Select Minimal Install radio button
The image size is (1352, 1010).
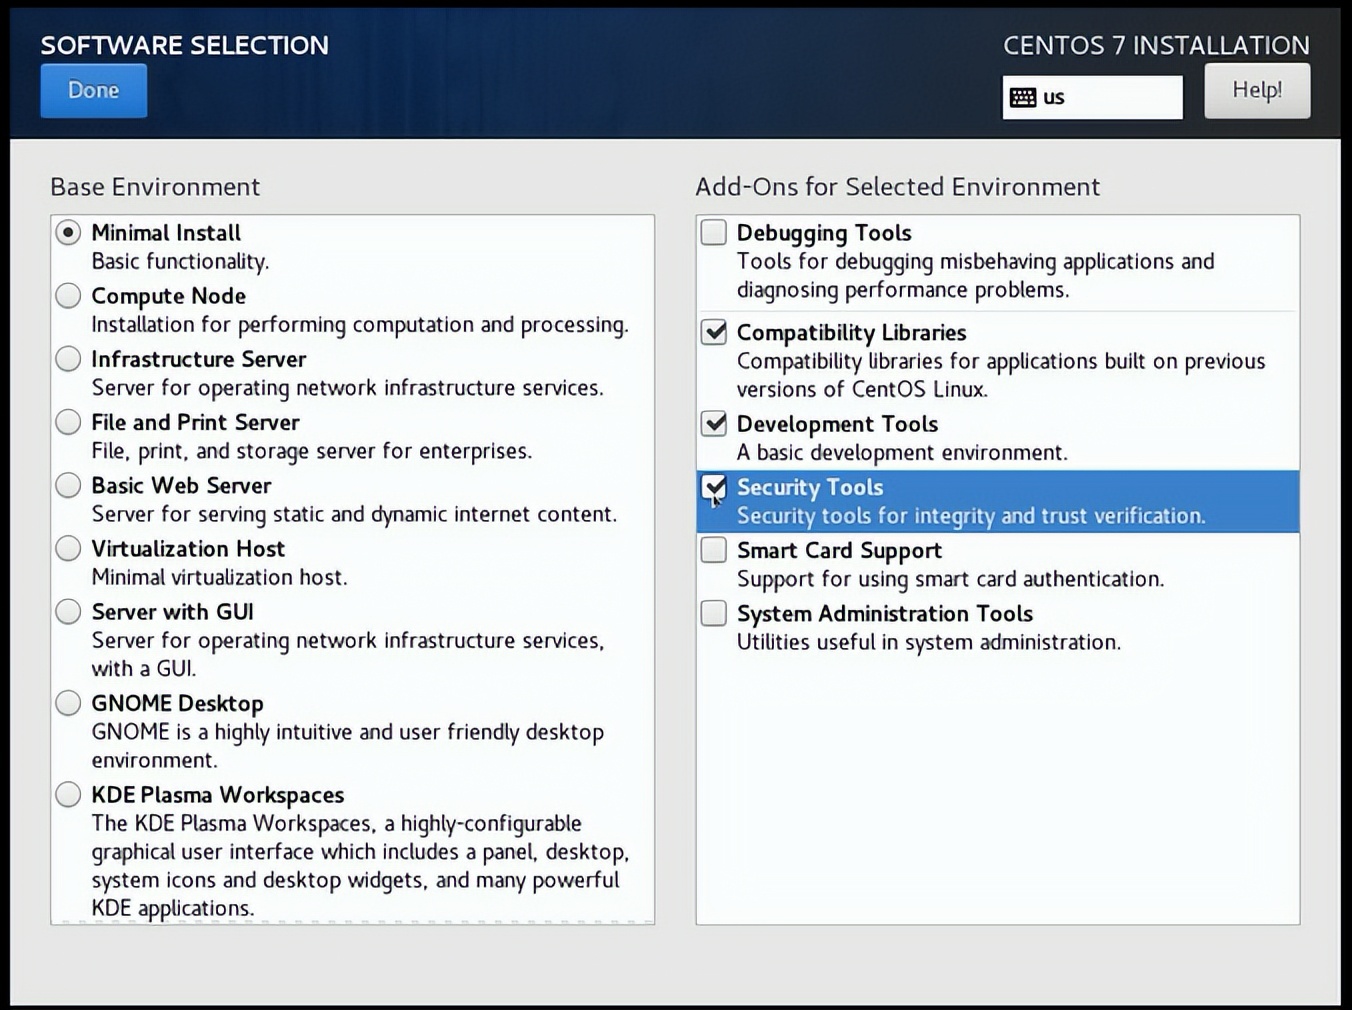(68, 233)
